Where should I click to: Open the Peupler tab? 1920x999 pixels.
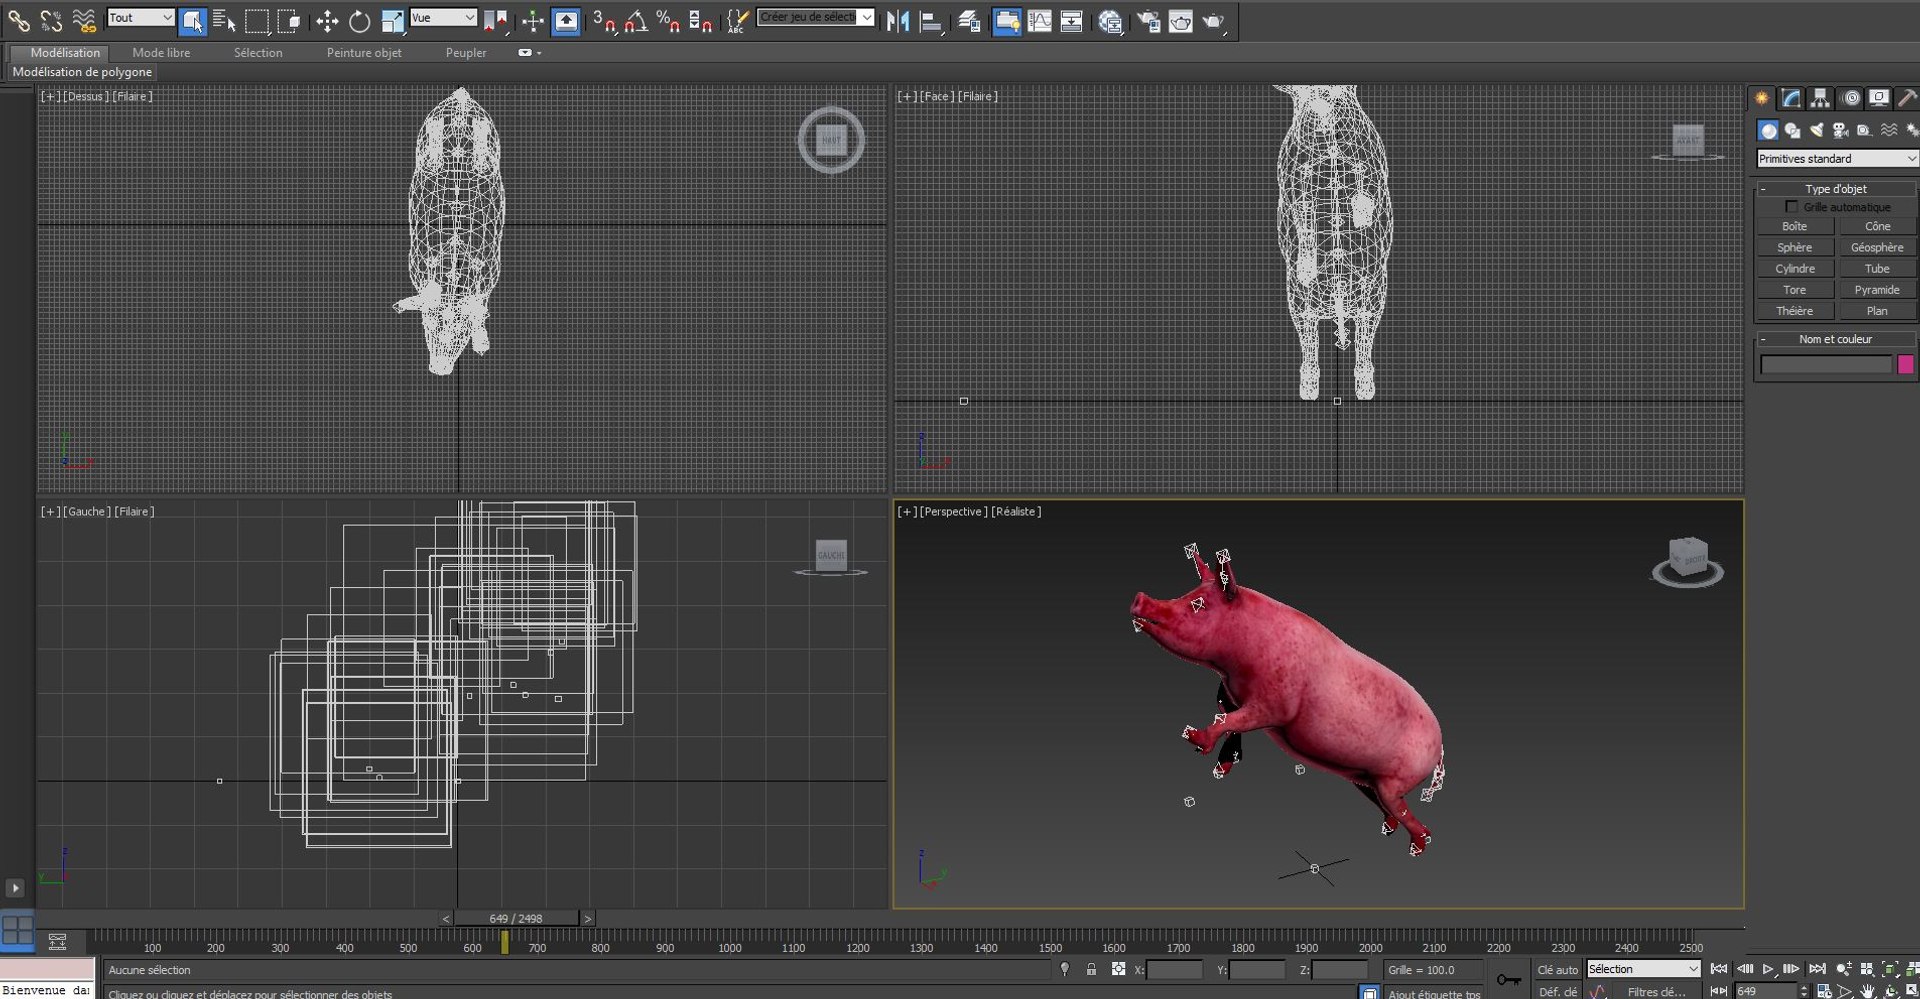(466, 53)
